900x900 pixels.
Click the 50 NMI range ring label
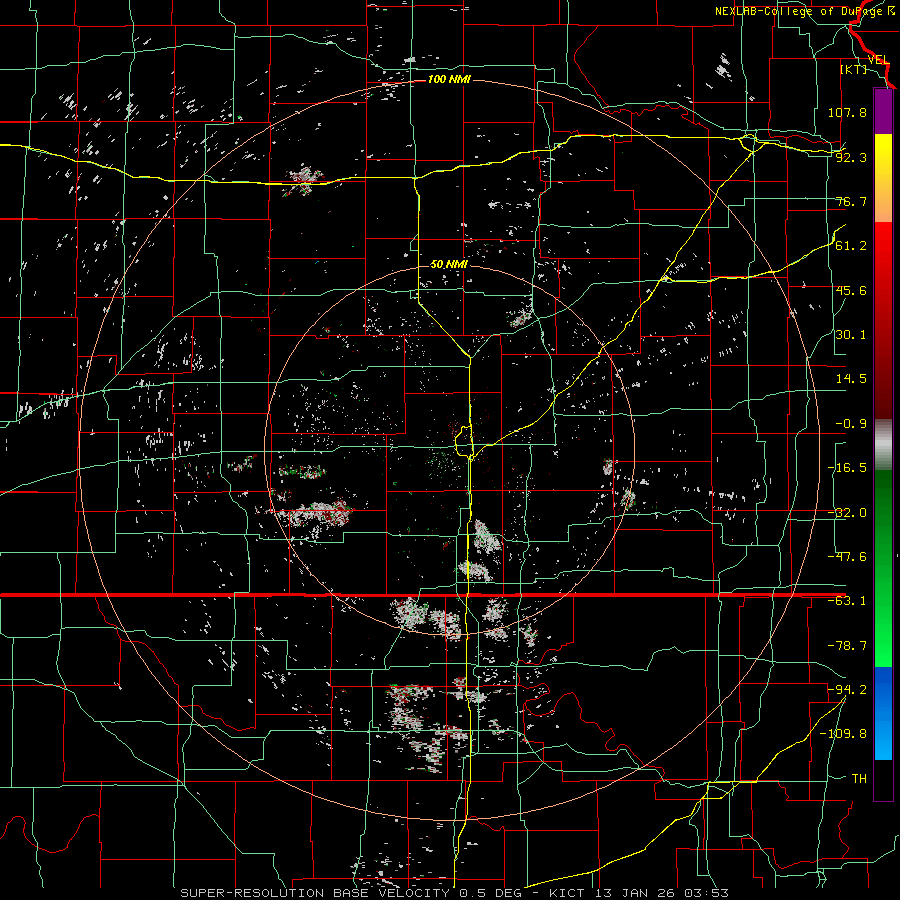click(x=449, y=265)
